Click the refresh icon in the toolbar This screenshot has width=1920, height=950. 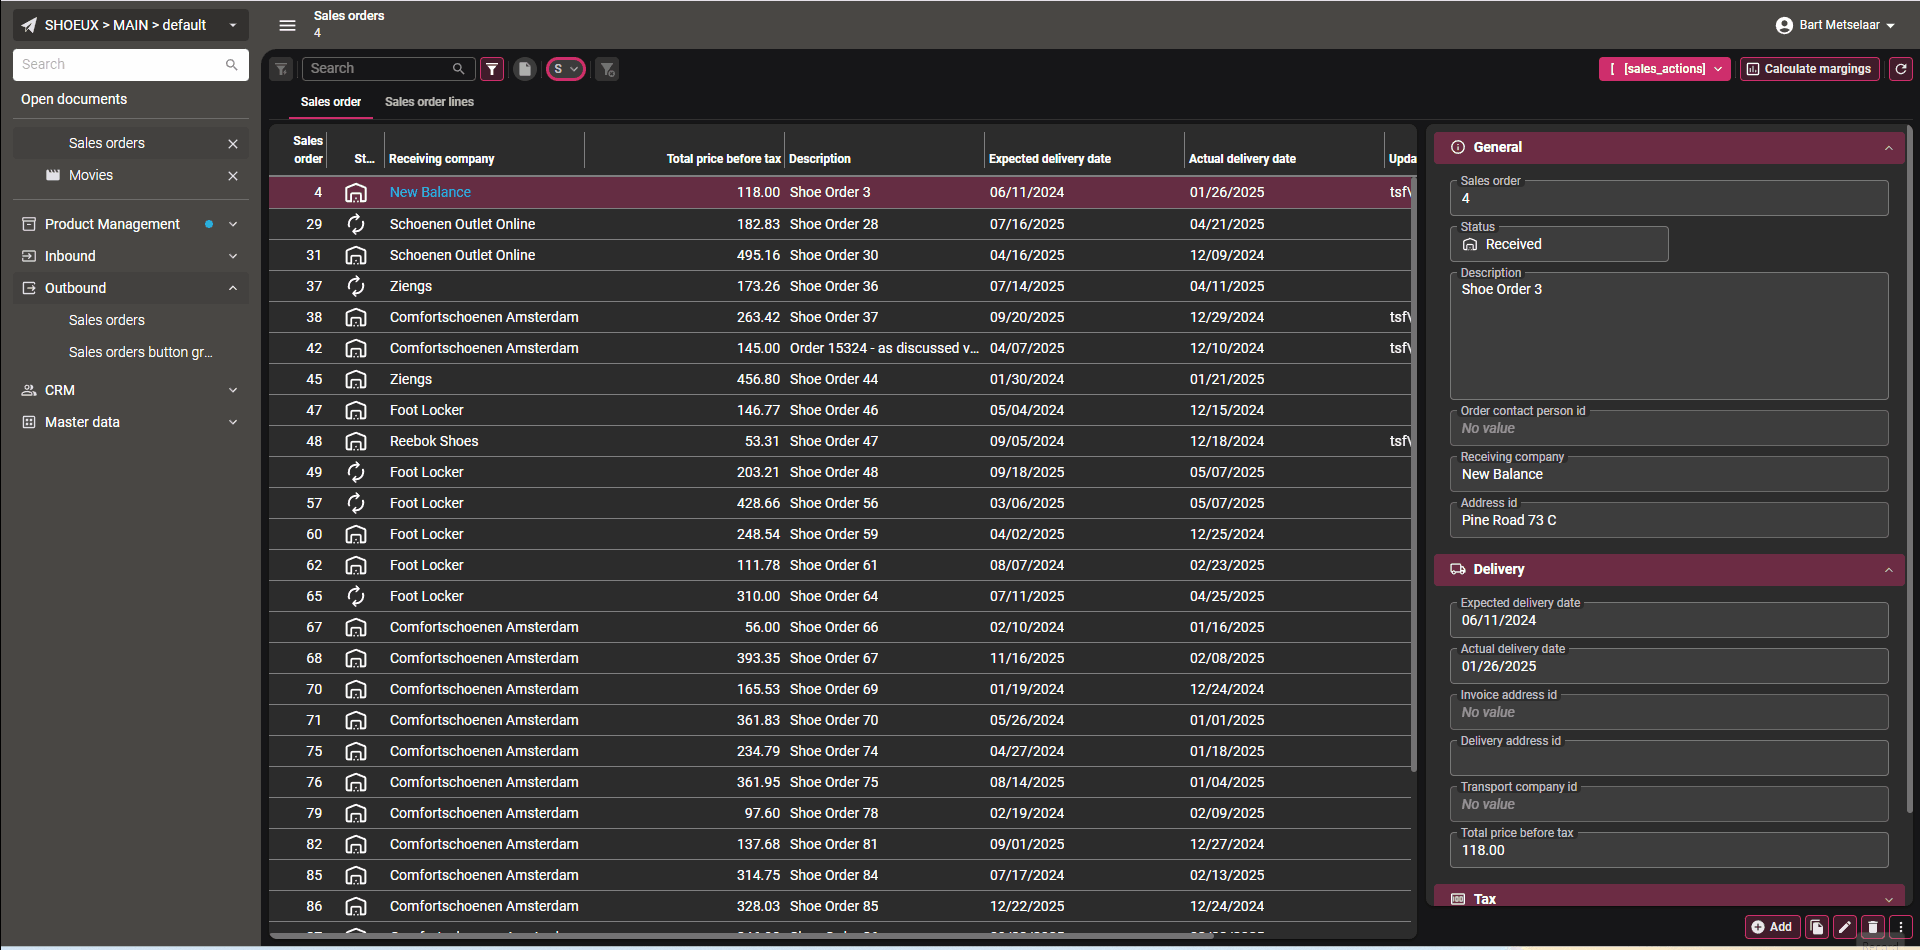point(1900,69)
